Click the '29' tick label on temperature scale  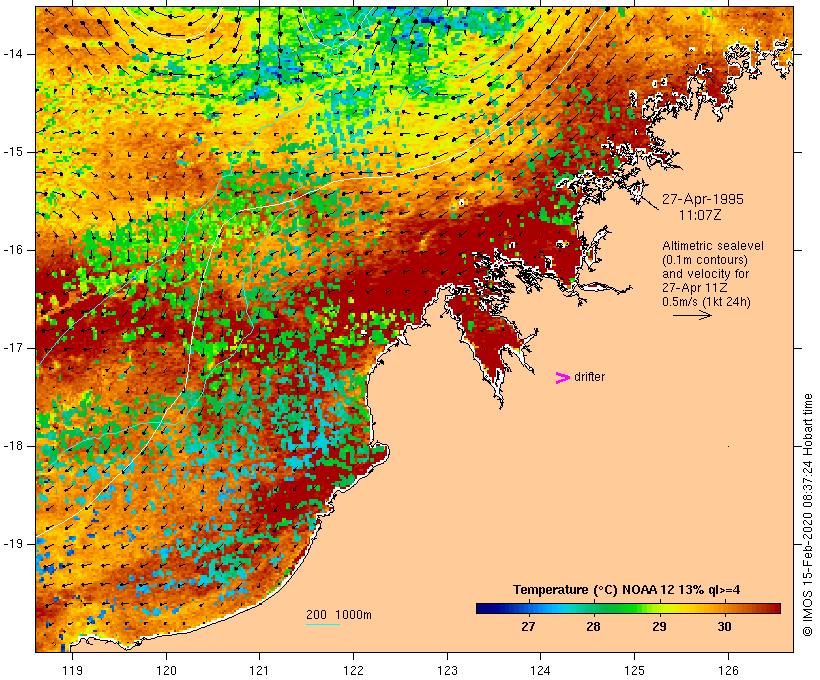click(x=659, y=626)
